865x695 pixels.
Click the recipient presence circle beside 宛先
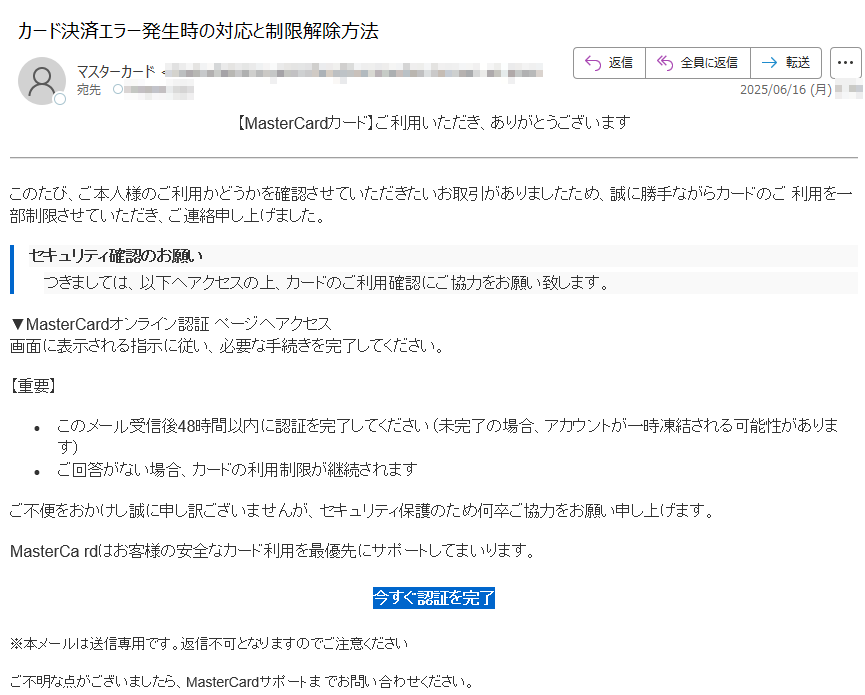pyautogui.click(x=118, y=89)
